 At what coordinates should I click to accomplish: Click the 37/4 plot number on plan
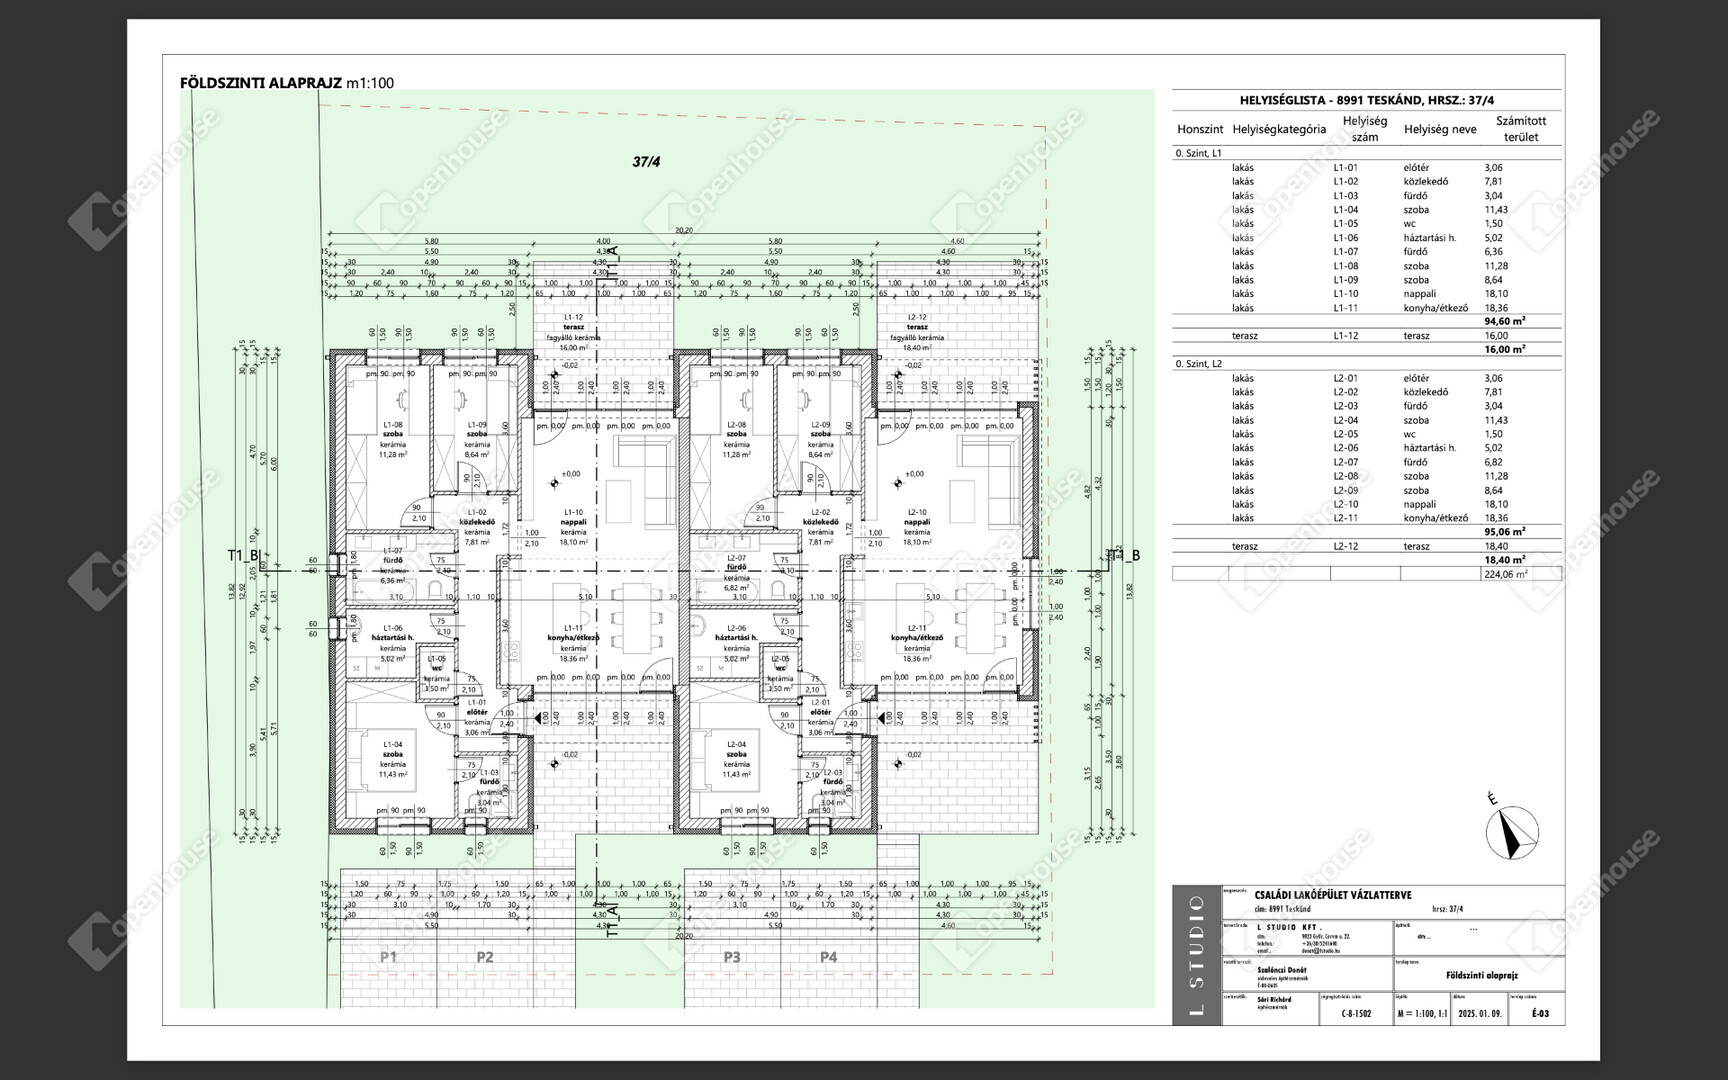(x=646, y=161)
